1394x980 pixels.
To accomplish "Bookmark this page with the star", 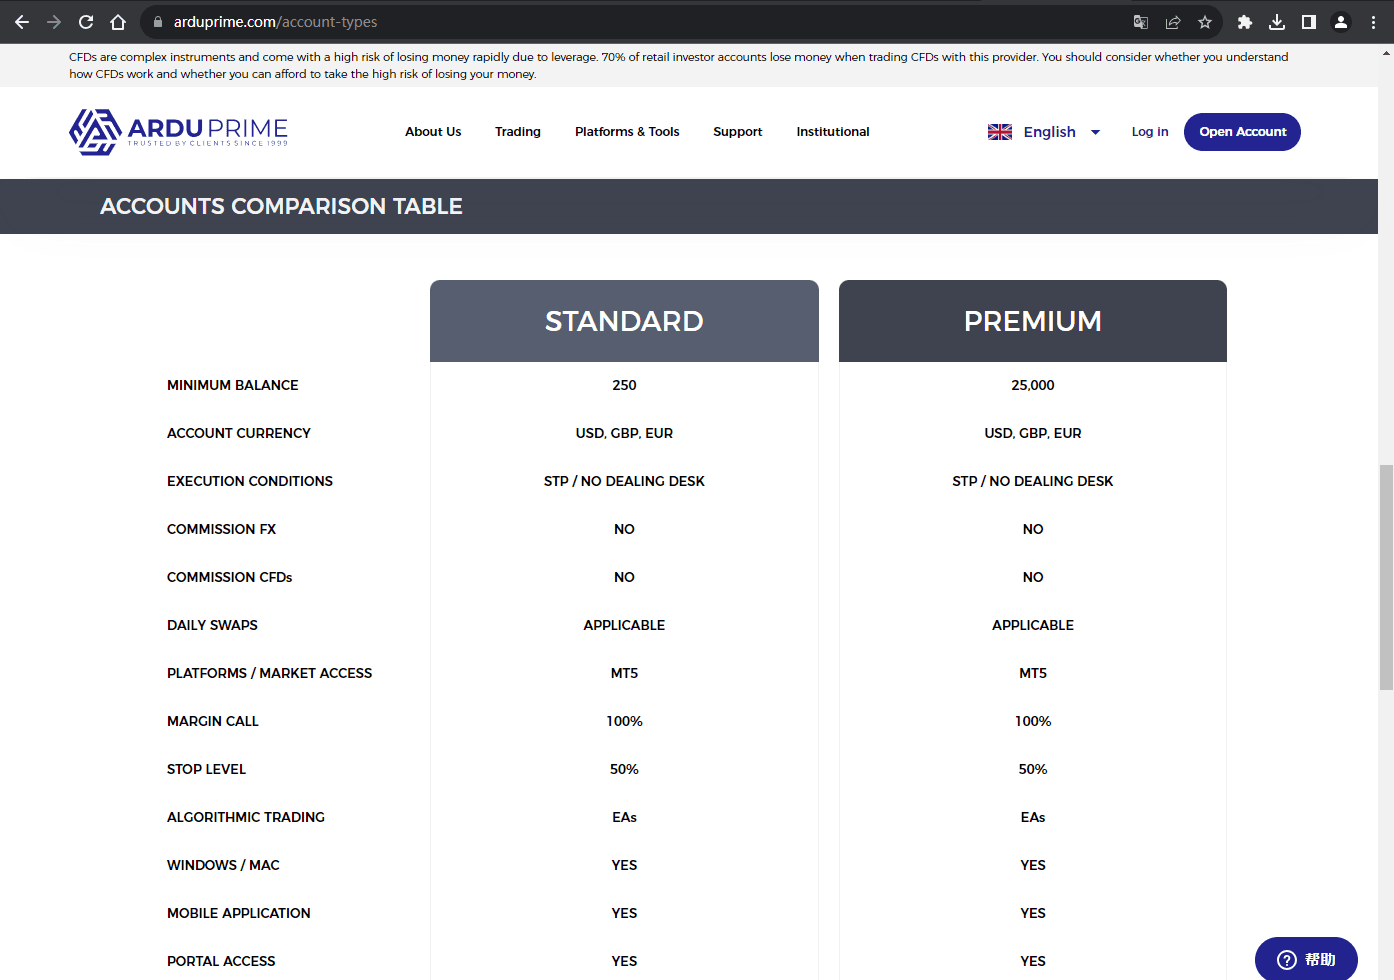I will (x=1205, y=22).
